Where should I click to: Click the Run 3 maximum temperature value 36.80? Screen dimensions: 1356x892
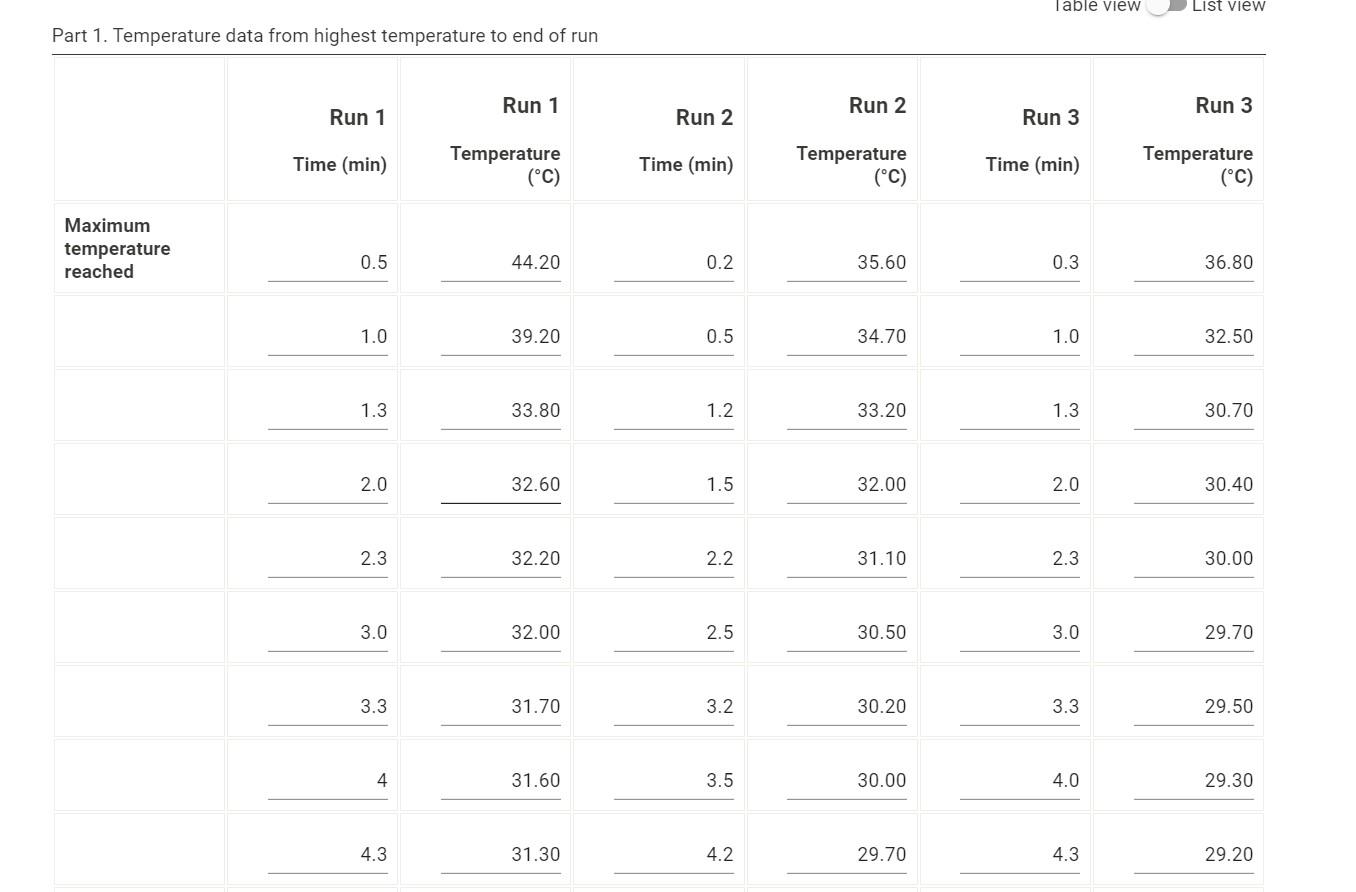pos(1194,262)
